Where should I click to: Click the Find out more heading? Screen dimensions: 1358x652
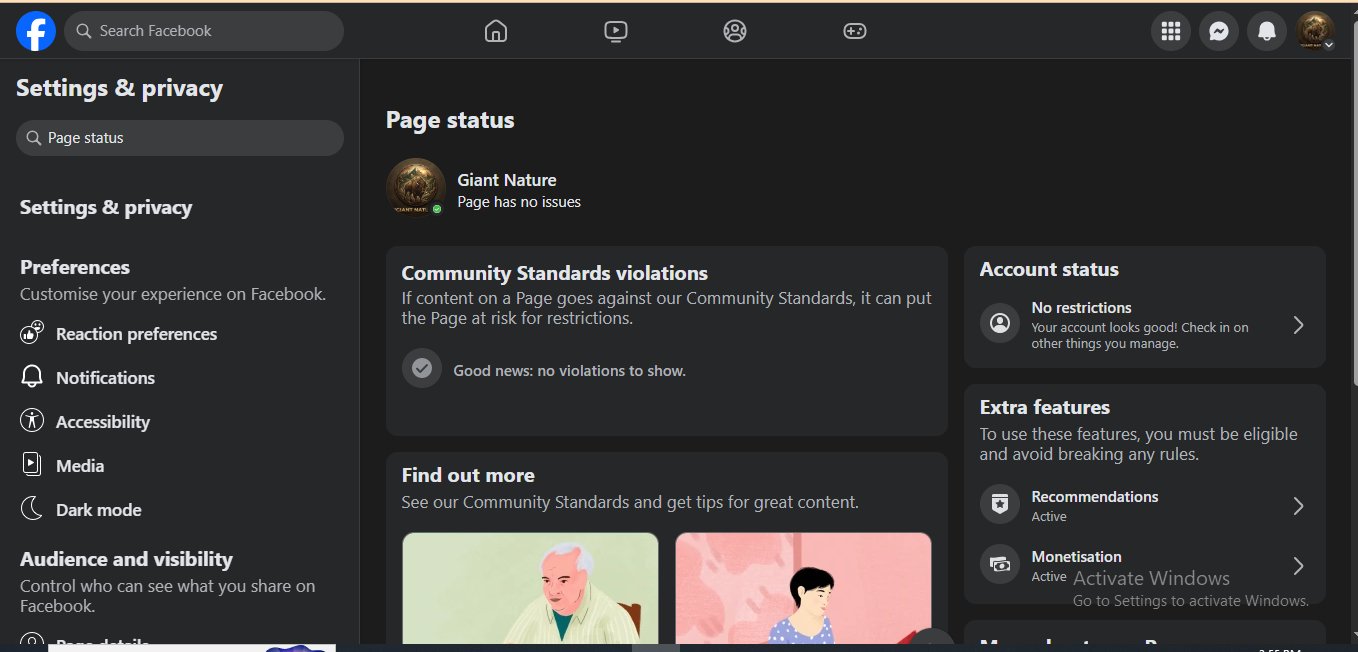(x=468, y=476)
